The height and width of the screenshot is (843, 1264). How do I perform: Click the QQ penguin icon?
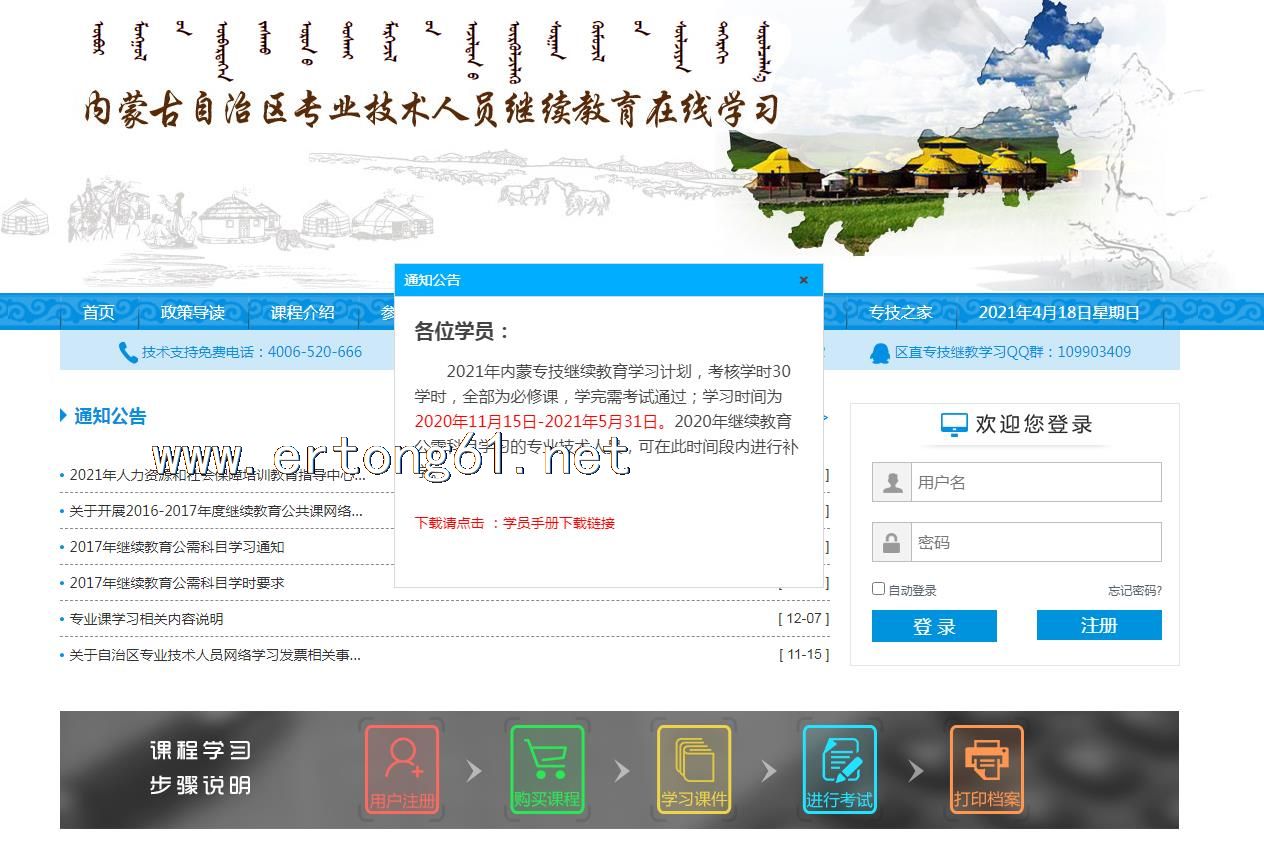(879, 352)
